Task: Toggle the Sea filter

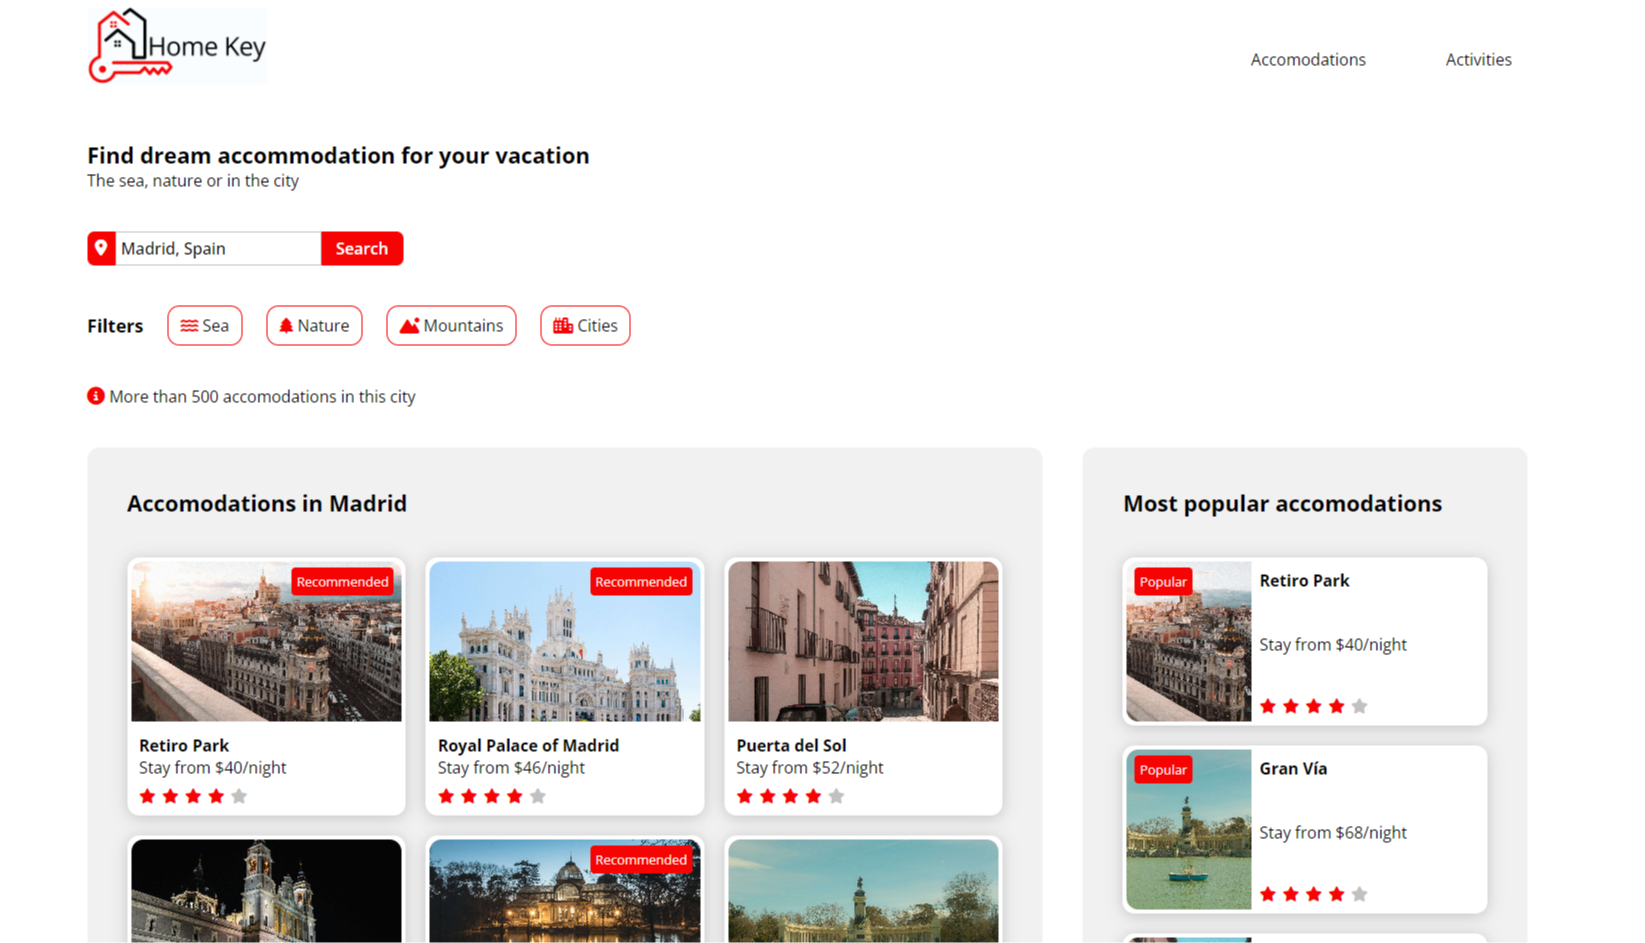Action: [205, 326]
